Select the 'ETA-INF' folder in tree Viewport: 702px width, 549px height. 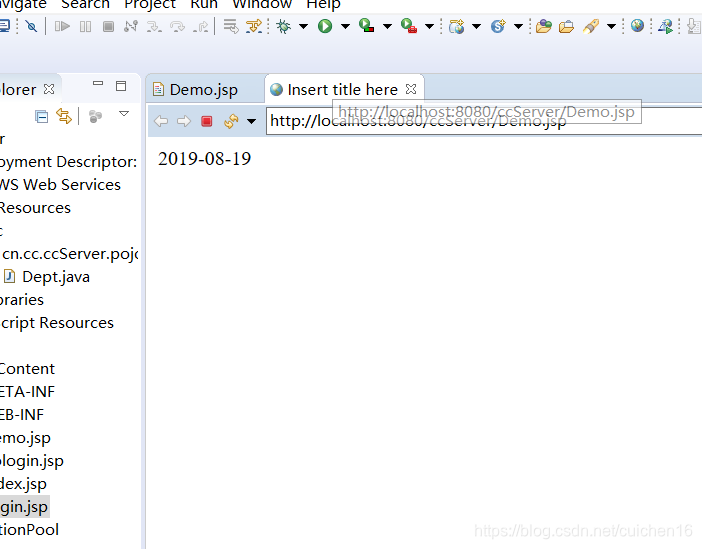pos(27,392)
